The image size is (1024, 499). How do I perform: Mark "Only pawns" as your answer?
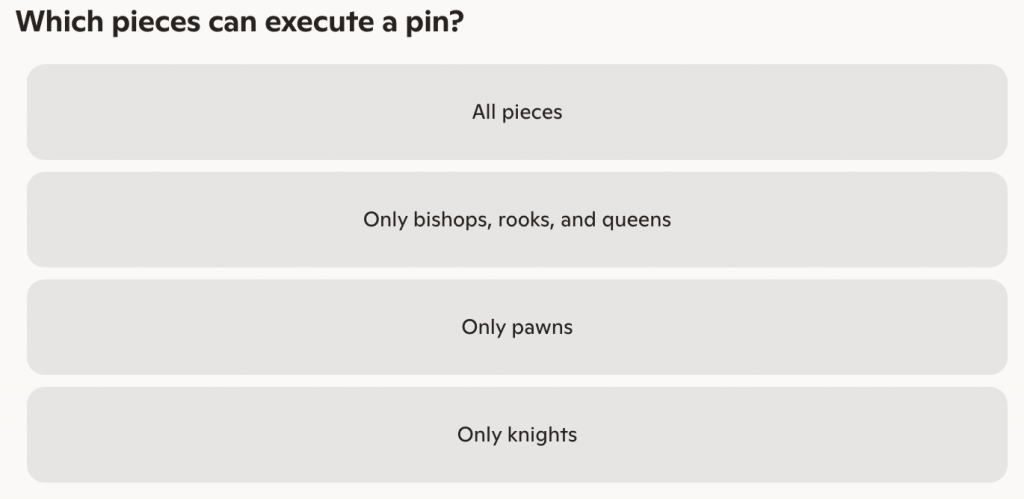tap(517, 327)
